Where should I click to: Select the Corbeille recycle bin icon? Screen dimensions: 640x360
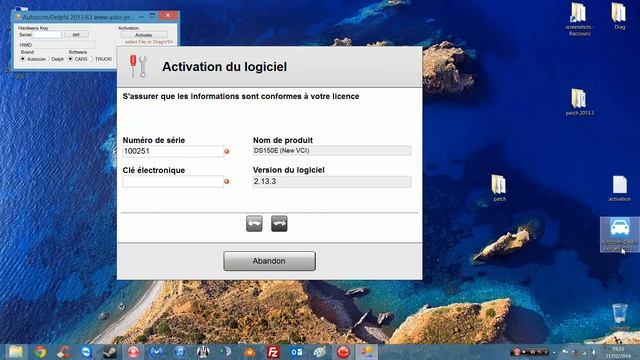point(620,317)
